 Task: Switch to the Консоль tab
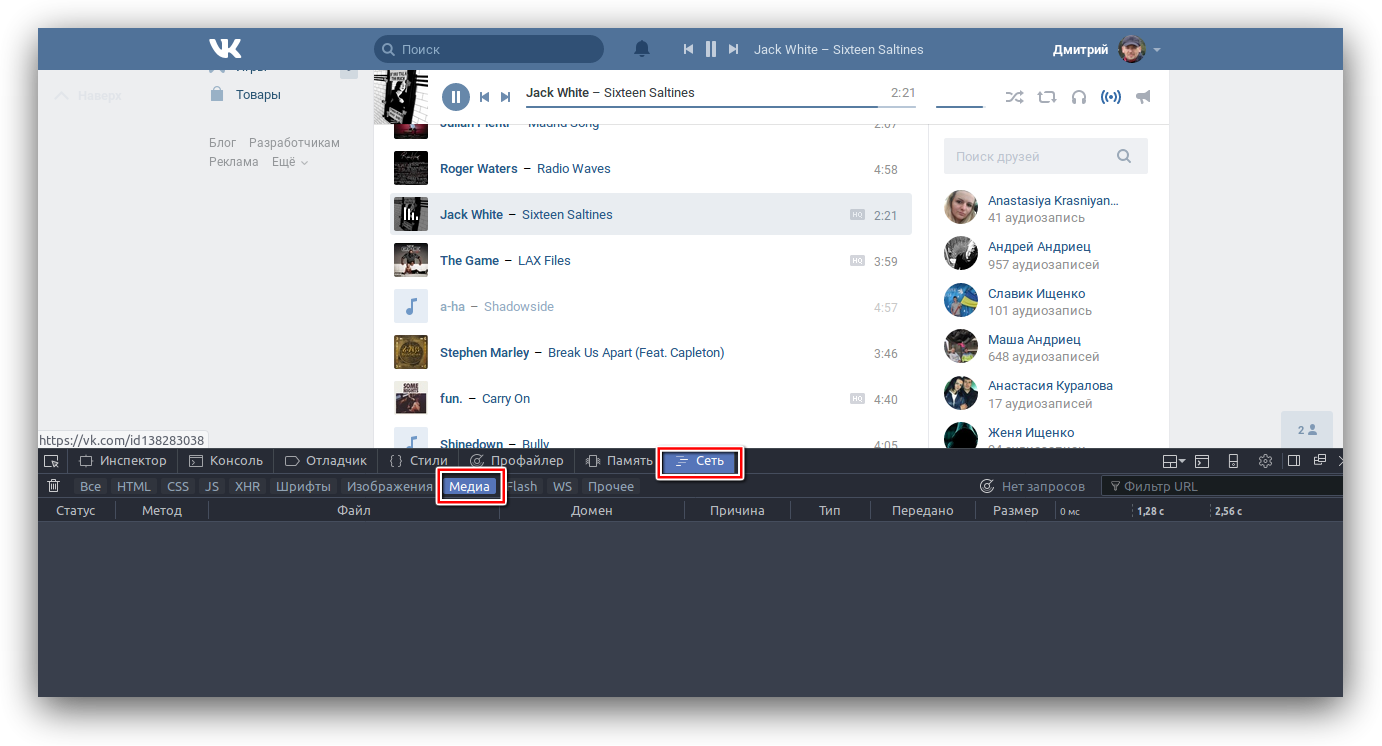226,461
